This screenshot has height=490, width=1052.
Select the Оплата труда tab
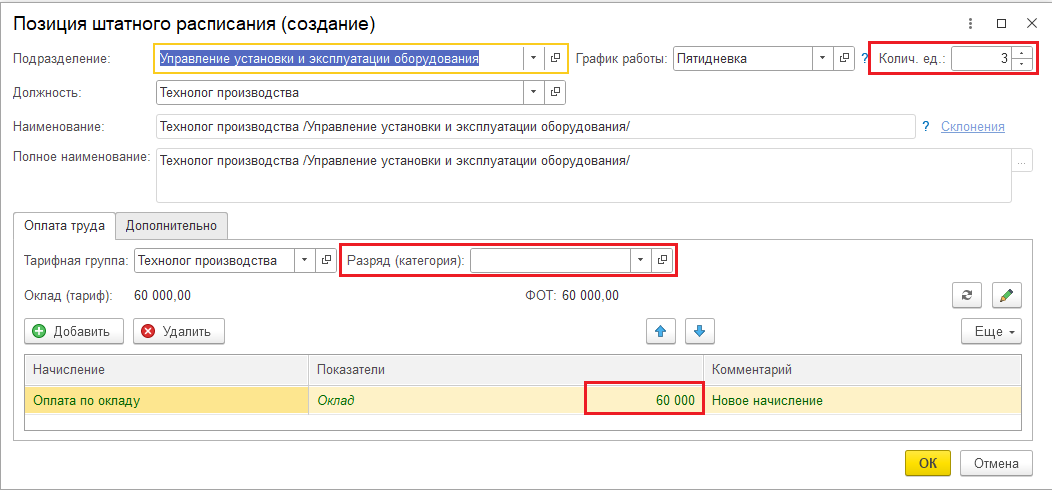(x=64, y=226)
